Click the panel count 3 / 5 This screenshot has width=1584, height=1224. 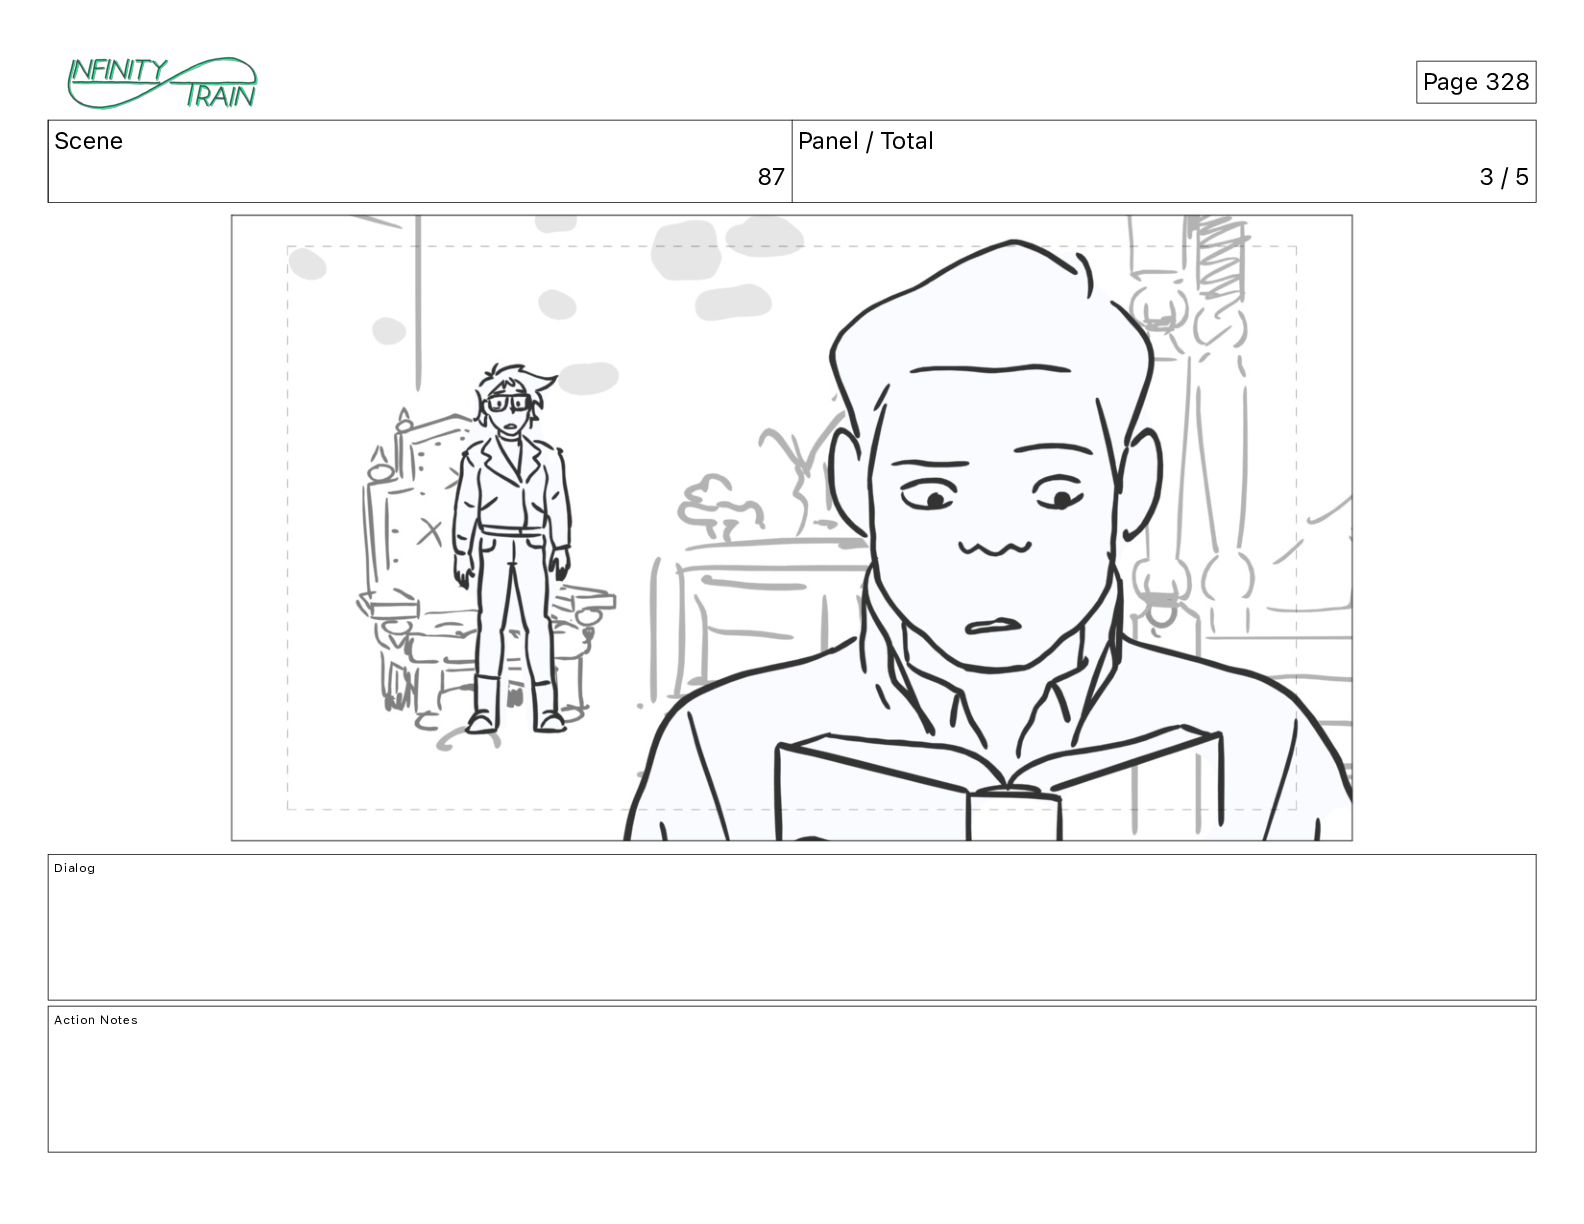click(x=1504, y=177)
